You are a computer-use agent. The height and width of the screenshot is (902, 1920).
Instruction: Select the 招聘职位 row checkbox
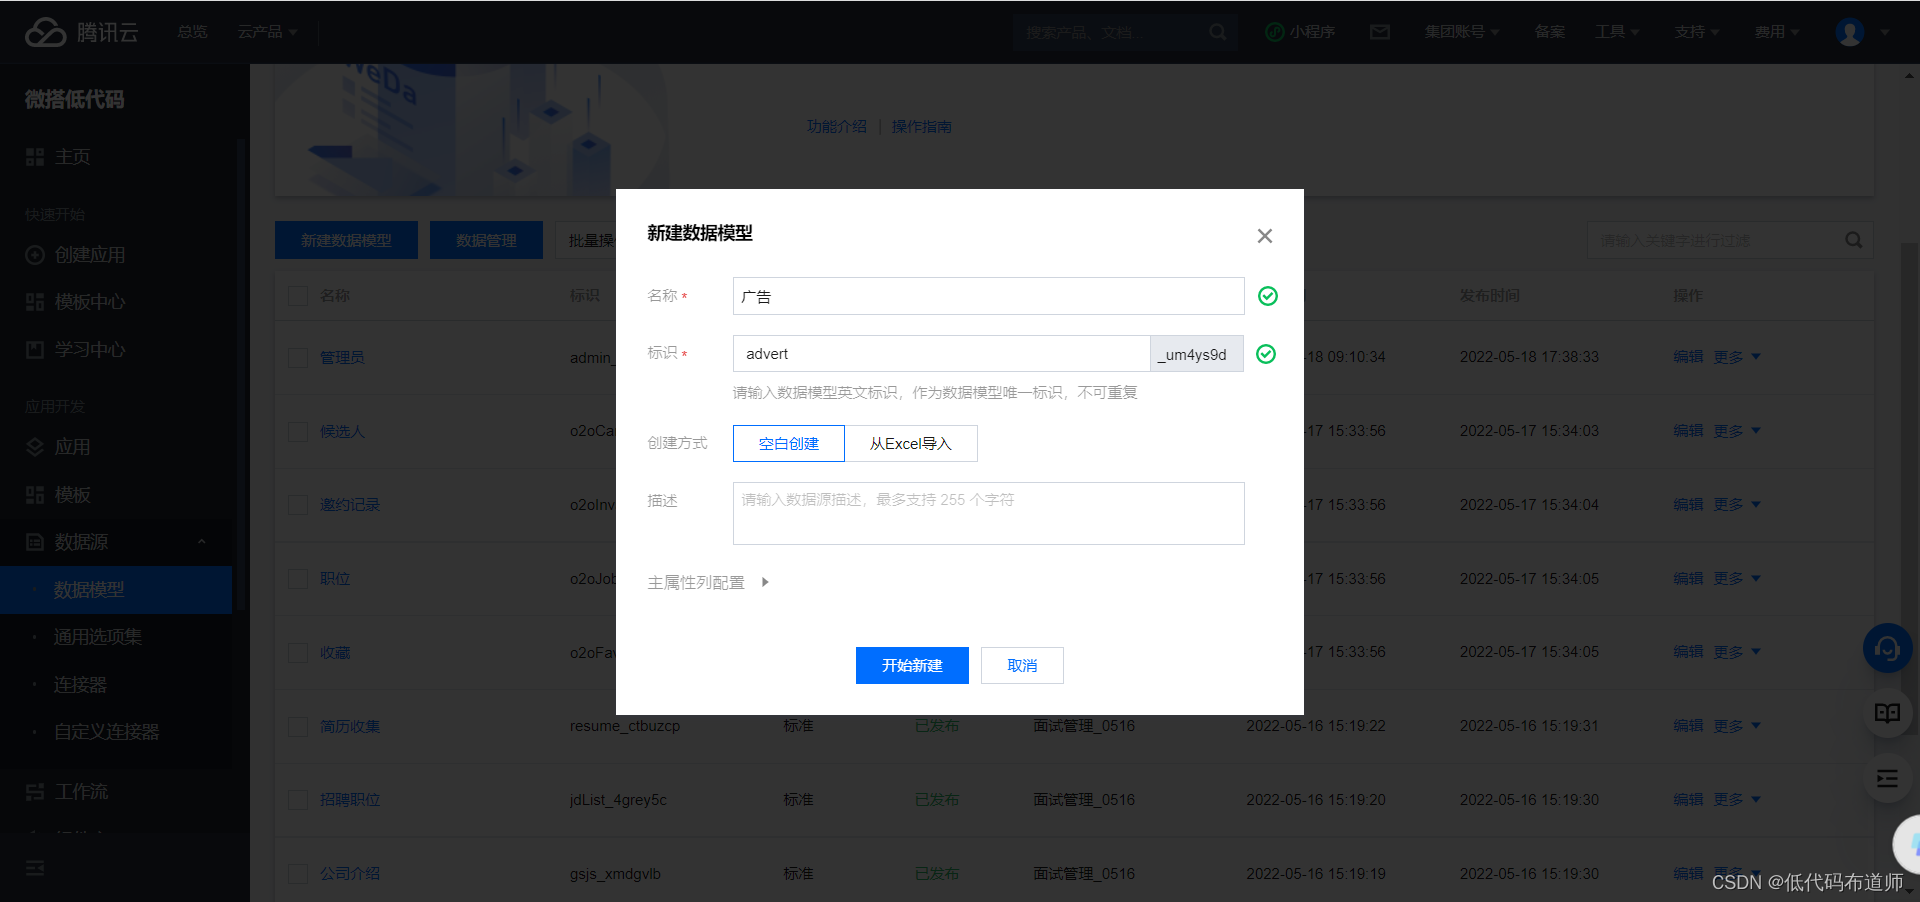[298, 799]
